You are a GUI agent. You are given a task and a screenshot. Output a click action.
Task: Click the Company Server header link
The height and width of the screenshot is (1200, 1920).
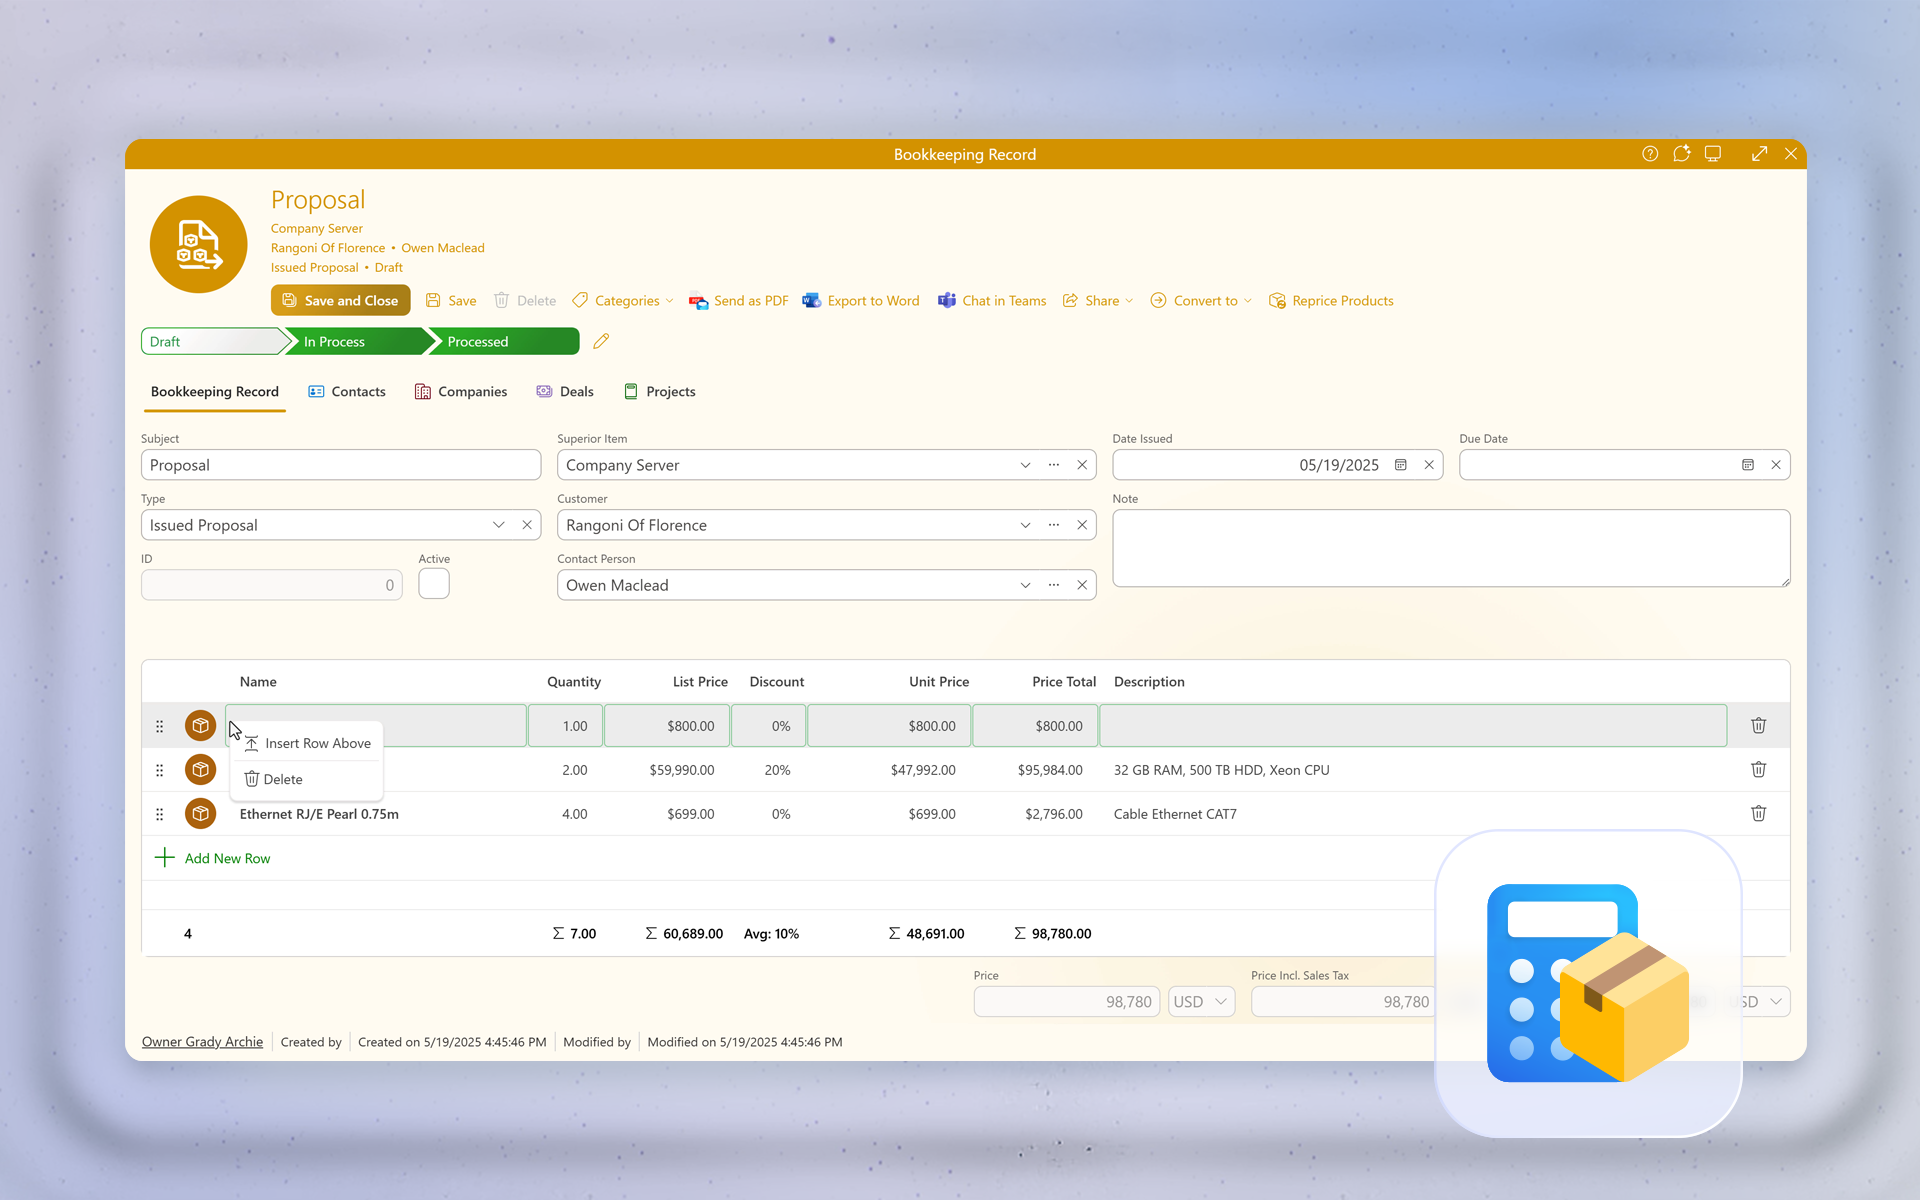pos(316,228)
